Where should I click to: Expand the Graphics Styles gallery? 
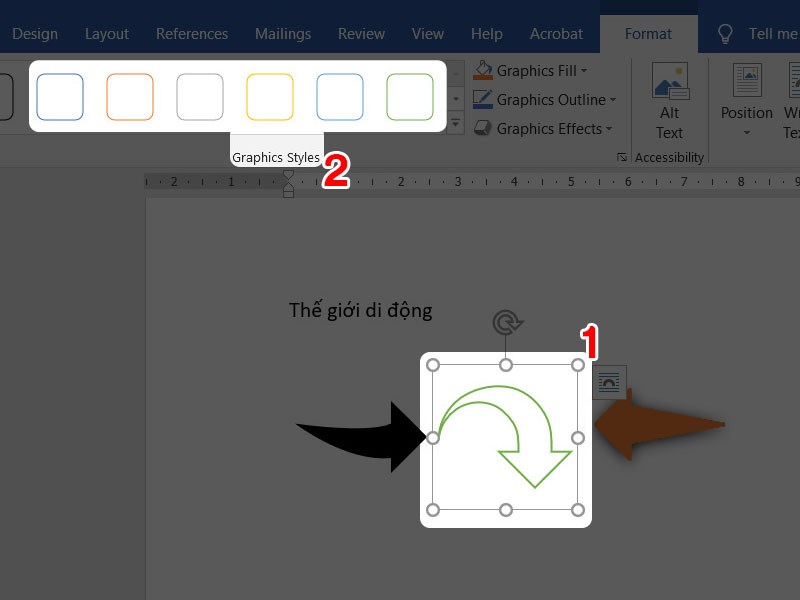click(x=456, y=123)
